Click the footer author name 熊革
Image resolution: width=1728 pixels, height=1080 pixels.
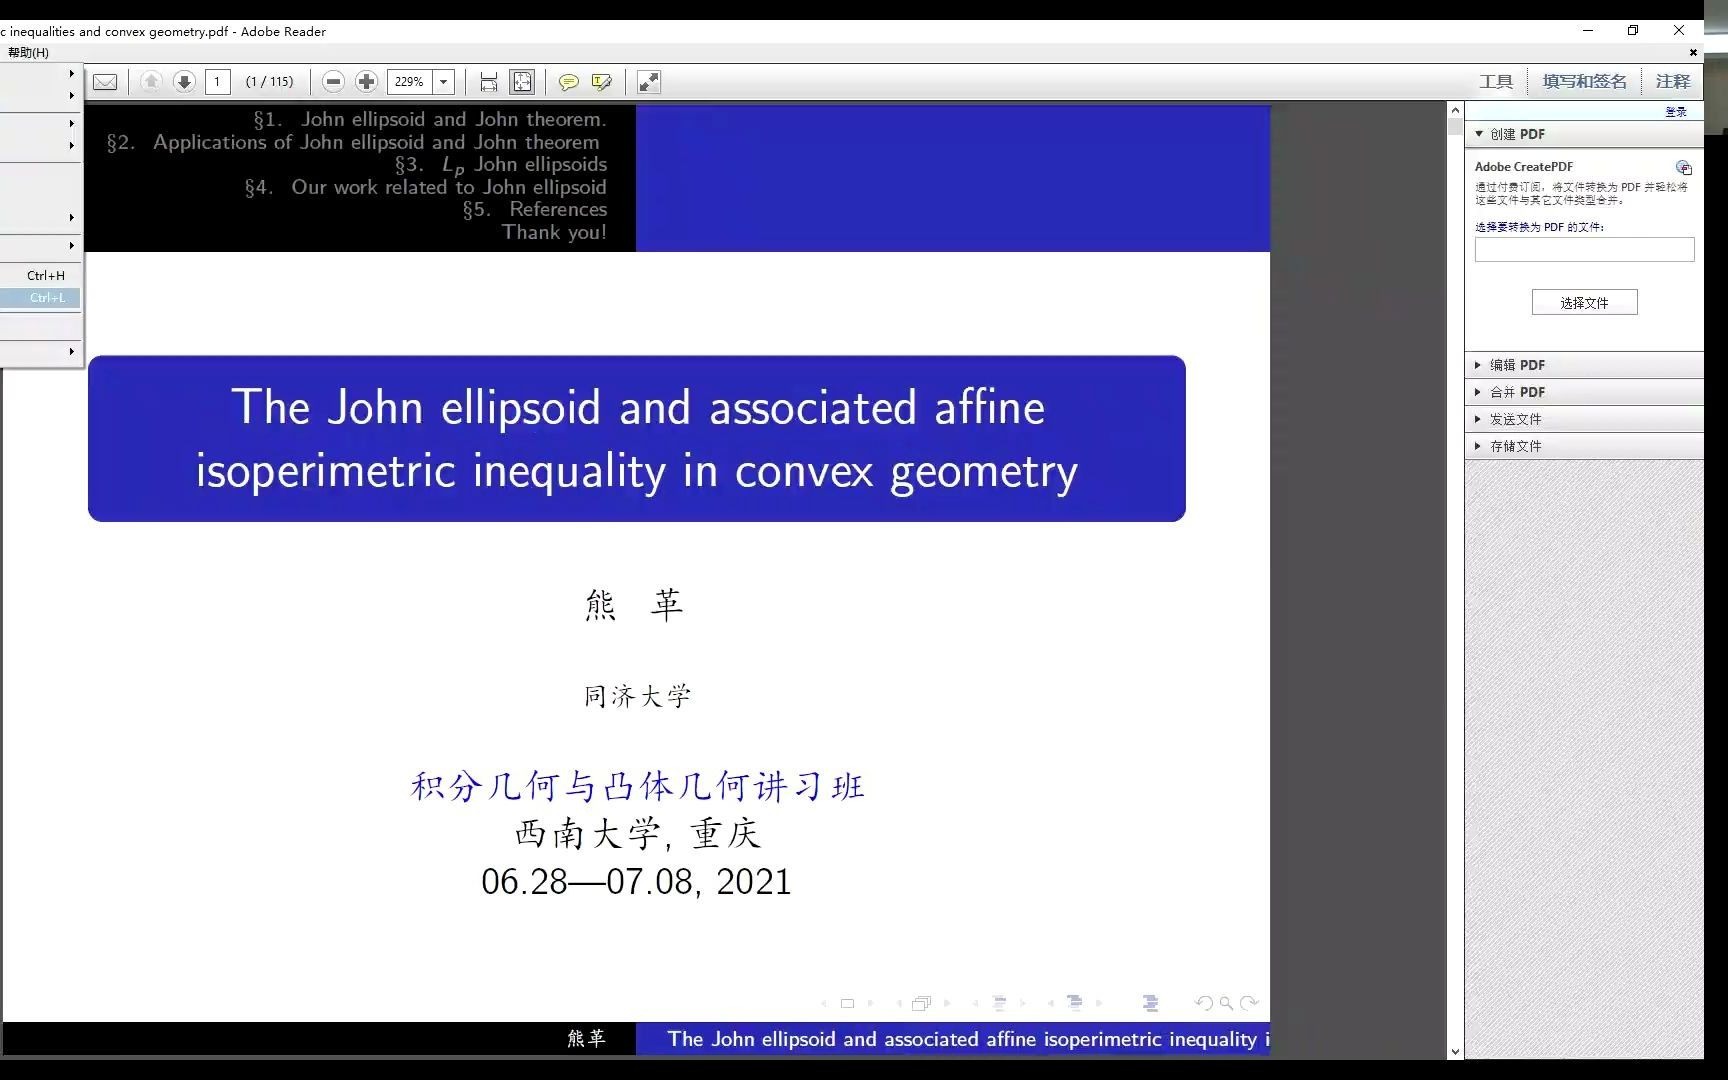click(586, 1038)
